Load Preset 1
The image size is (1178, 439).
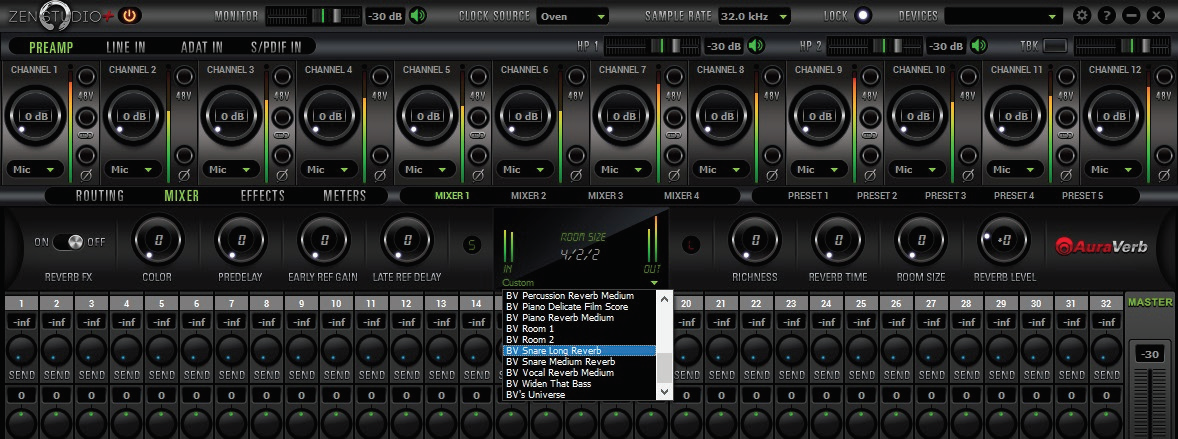[808, 196]
